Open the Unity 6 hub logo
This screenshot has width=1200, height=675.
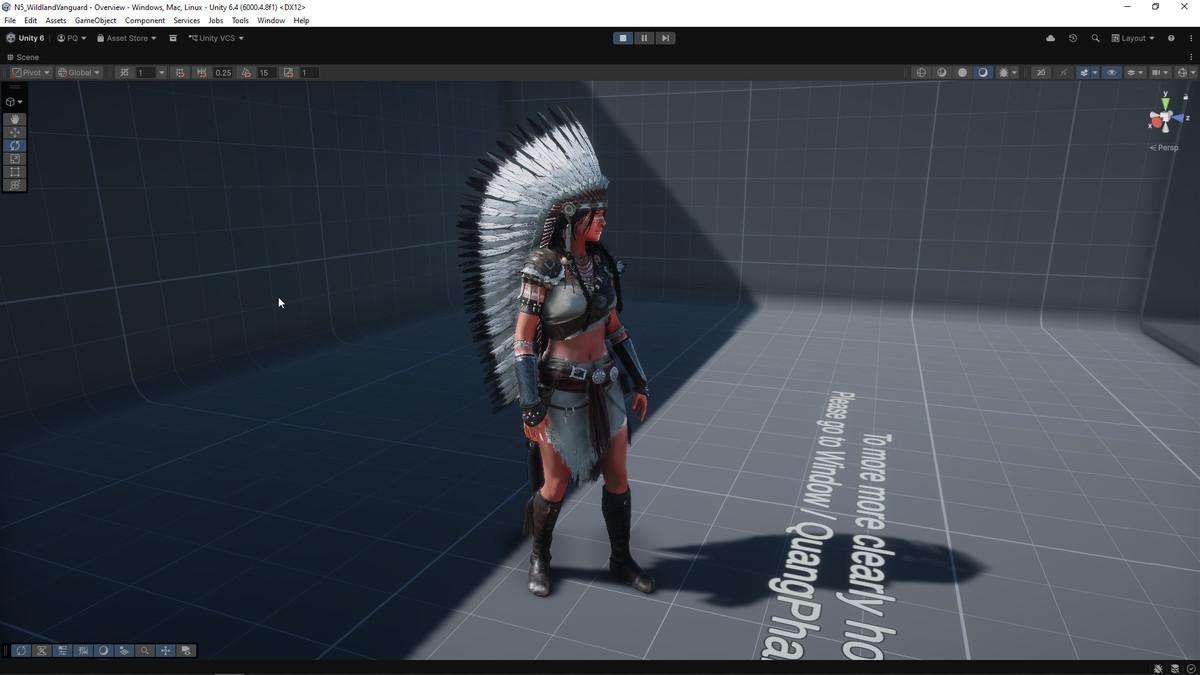pyautogui.click(x=25, y=38)
